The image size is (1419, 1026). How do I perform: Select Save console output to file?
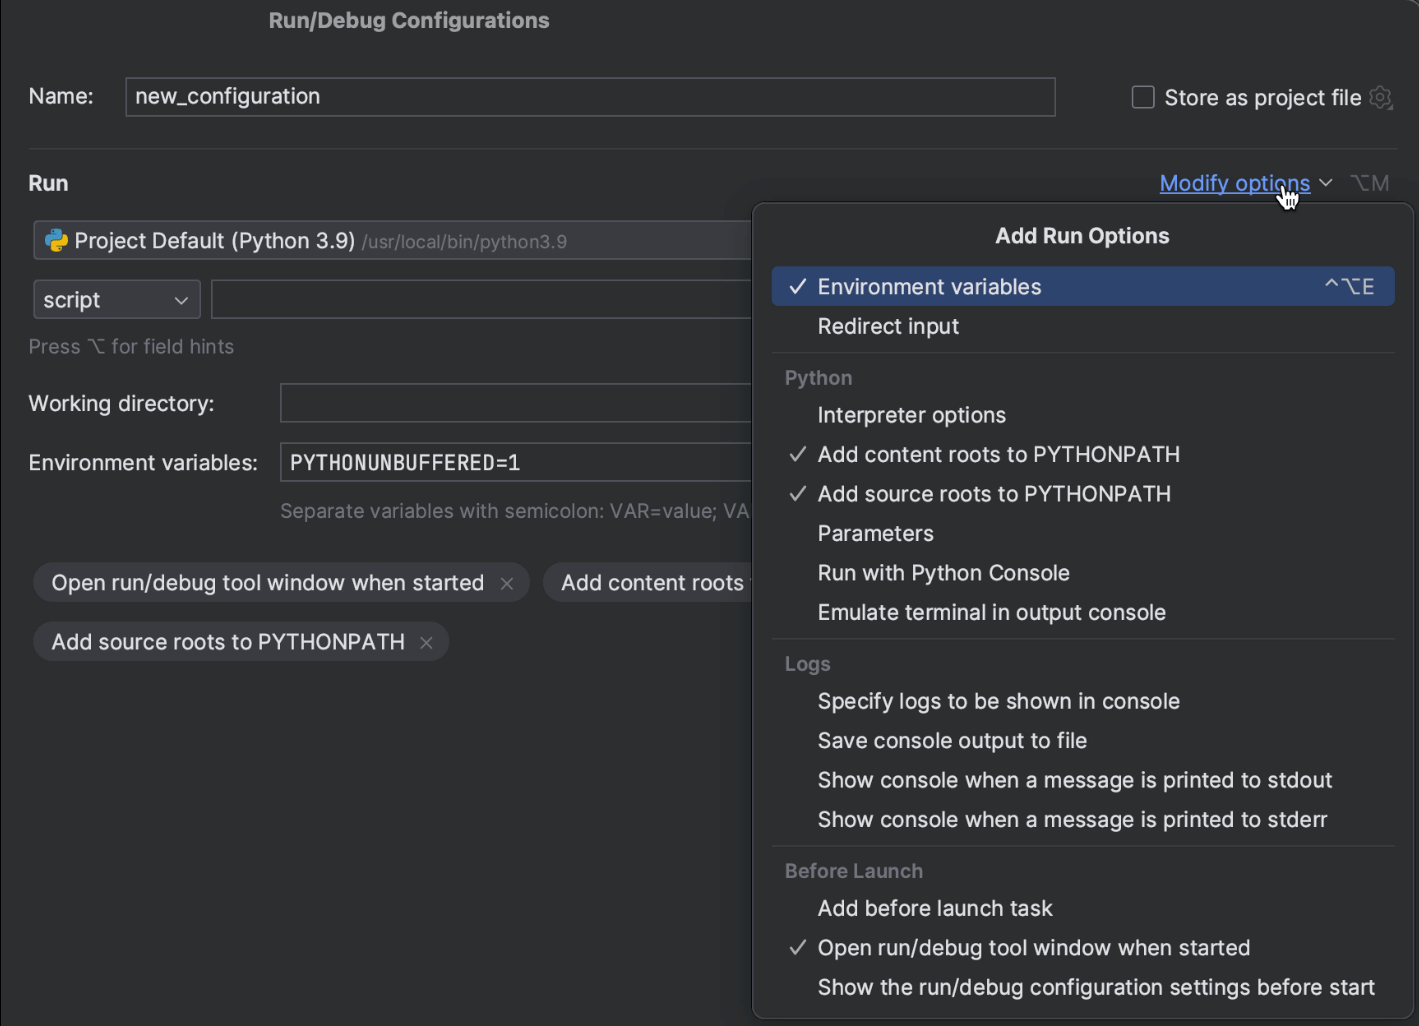(952, 741)
